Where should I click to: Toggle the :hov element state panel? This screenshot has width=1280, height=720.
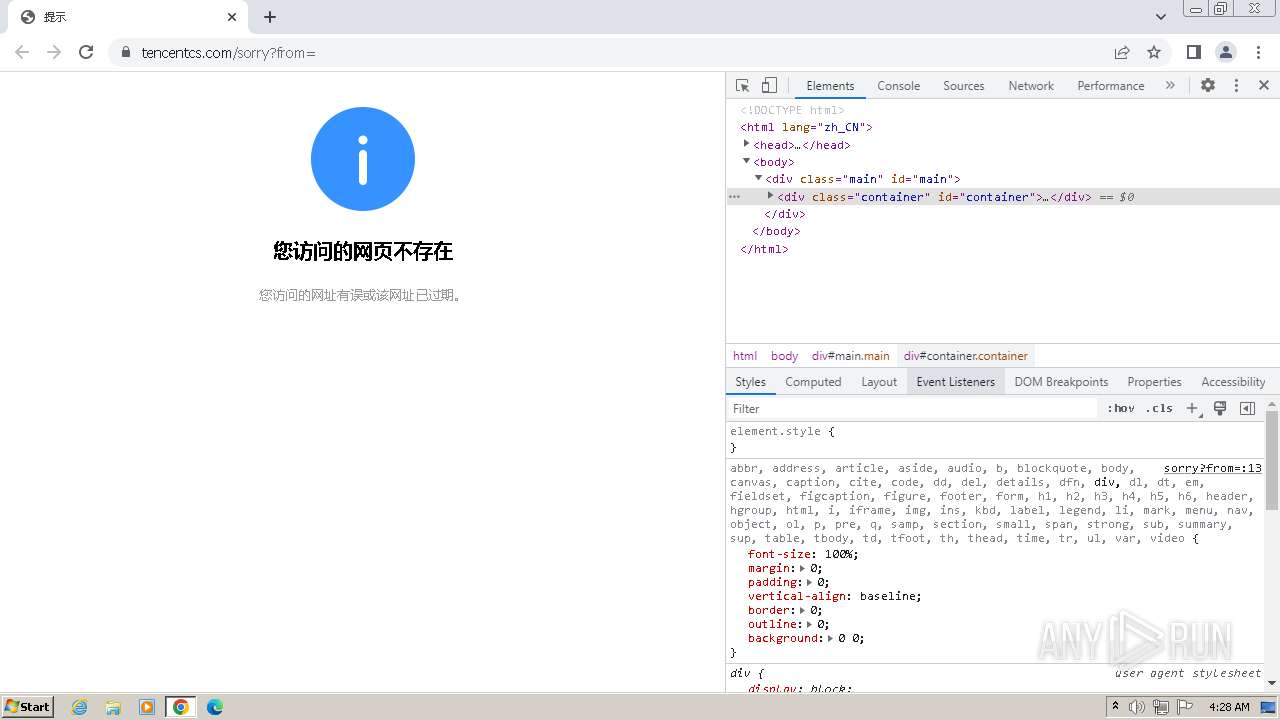coord(1120,408)
